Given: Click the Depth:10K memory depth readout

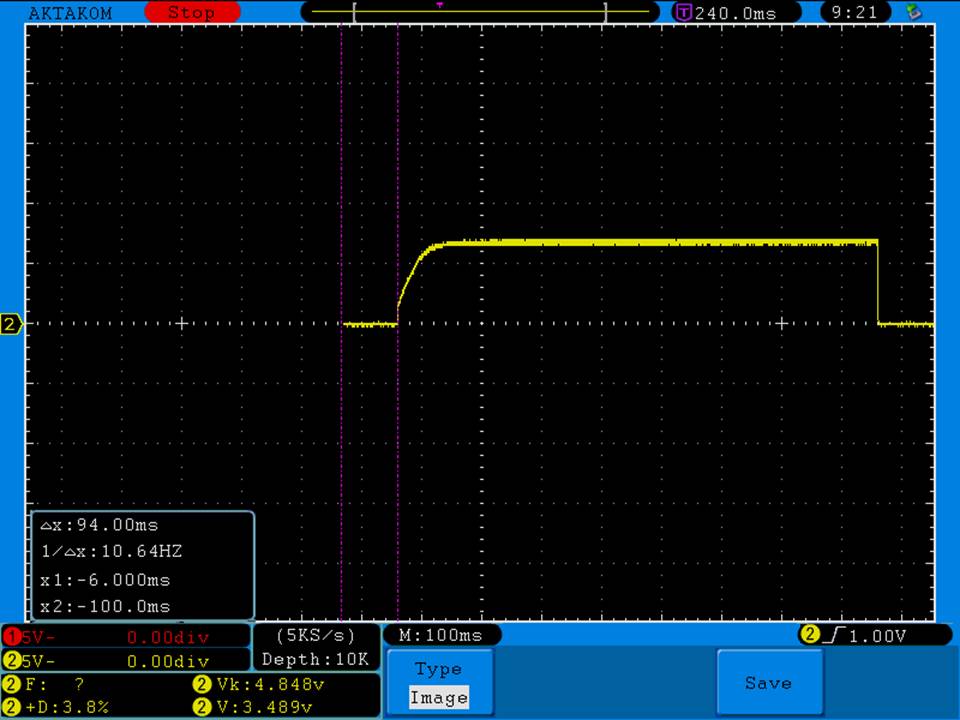Looking at the screenshot, I should tap(315, 659).
